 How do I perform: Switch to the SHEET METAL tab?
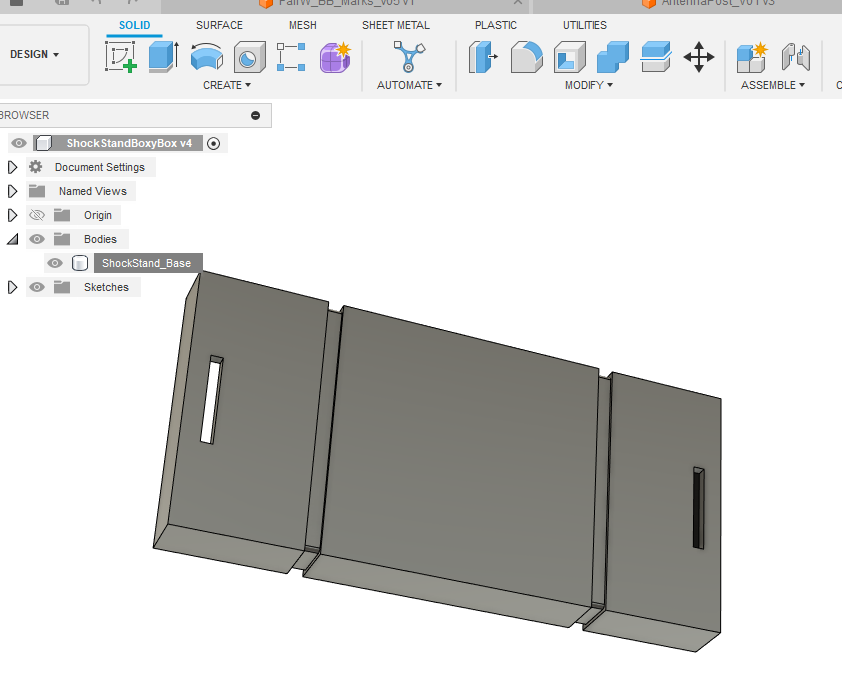[395, 25]
